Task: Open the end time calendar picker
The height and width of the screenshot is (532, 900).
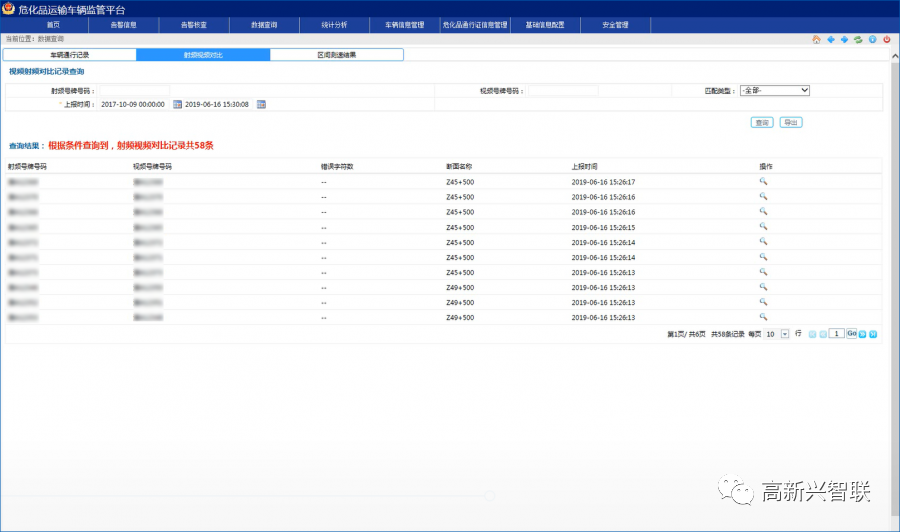Action: [261, 104]
